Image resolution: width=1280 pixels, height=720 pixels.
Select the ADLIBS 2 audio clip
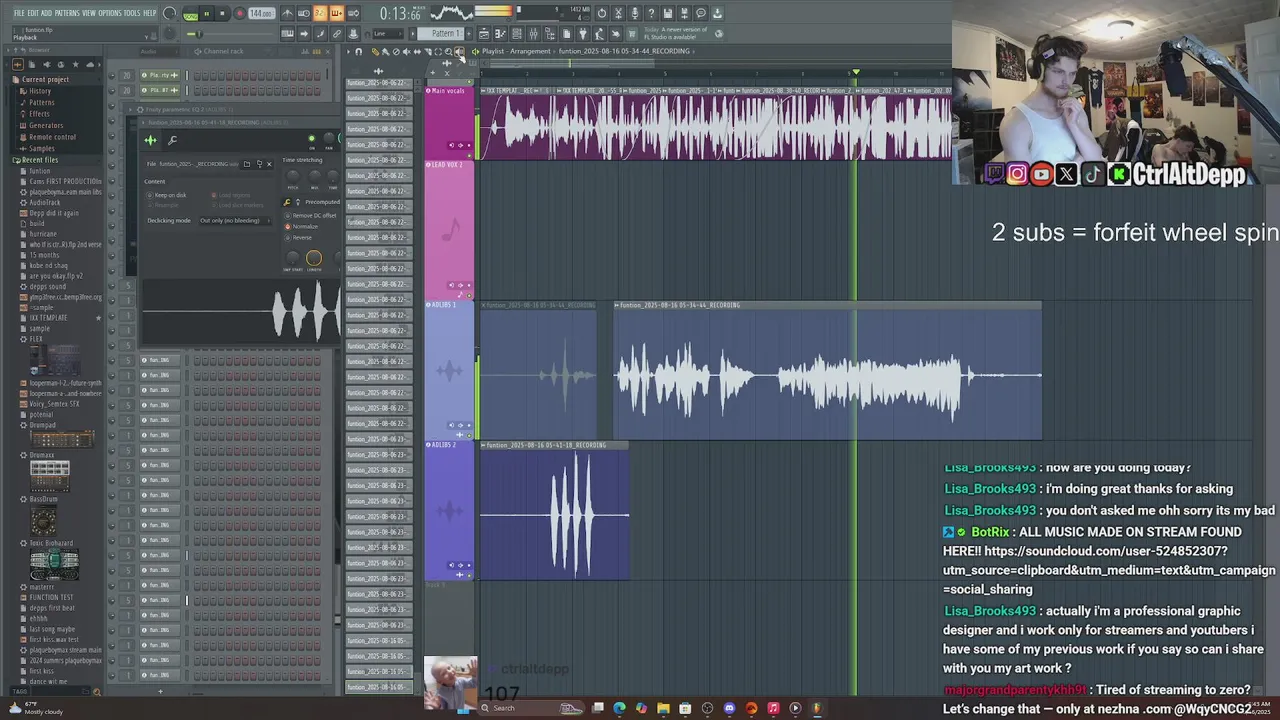tap(555, 510)
